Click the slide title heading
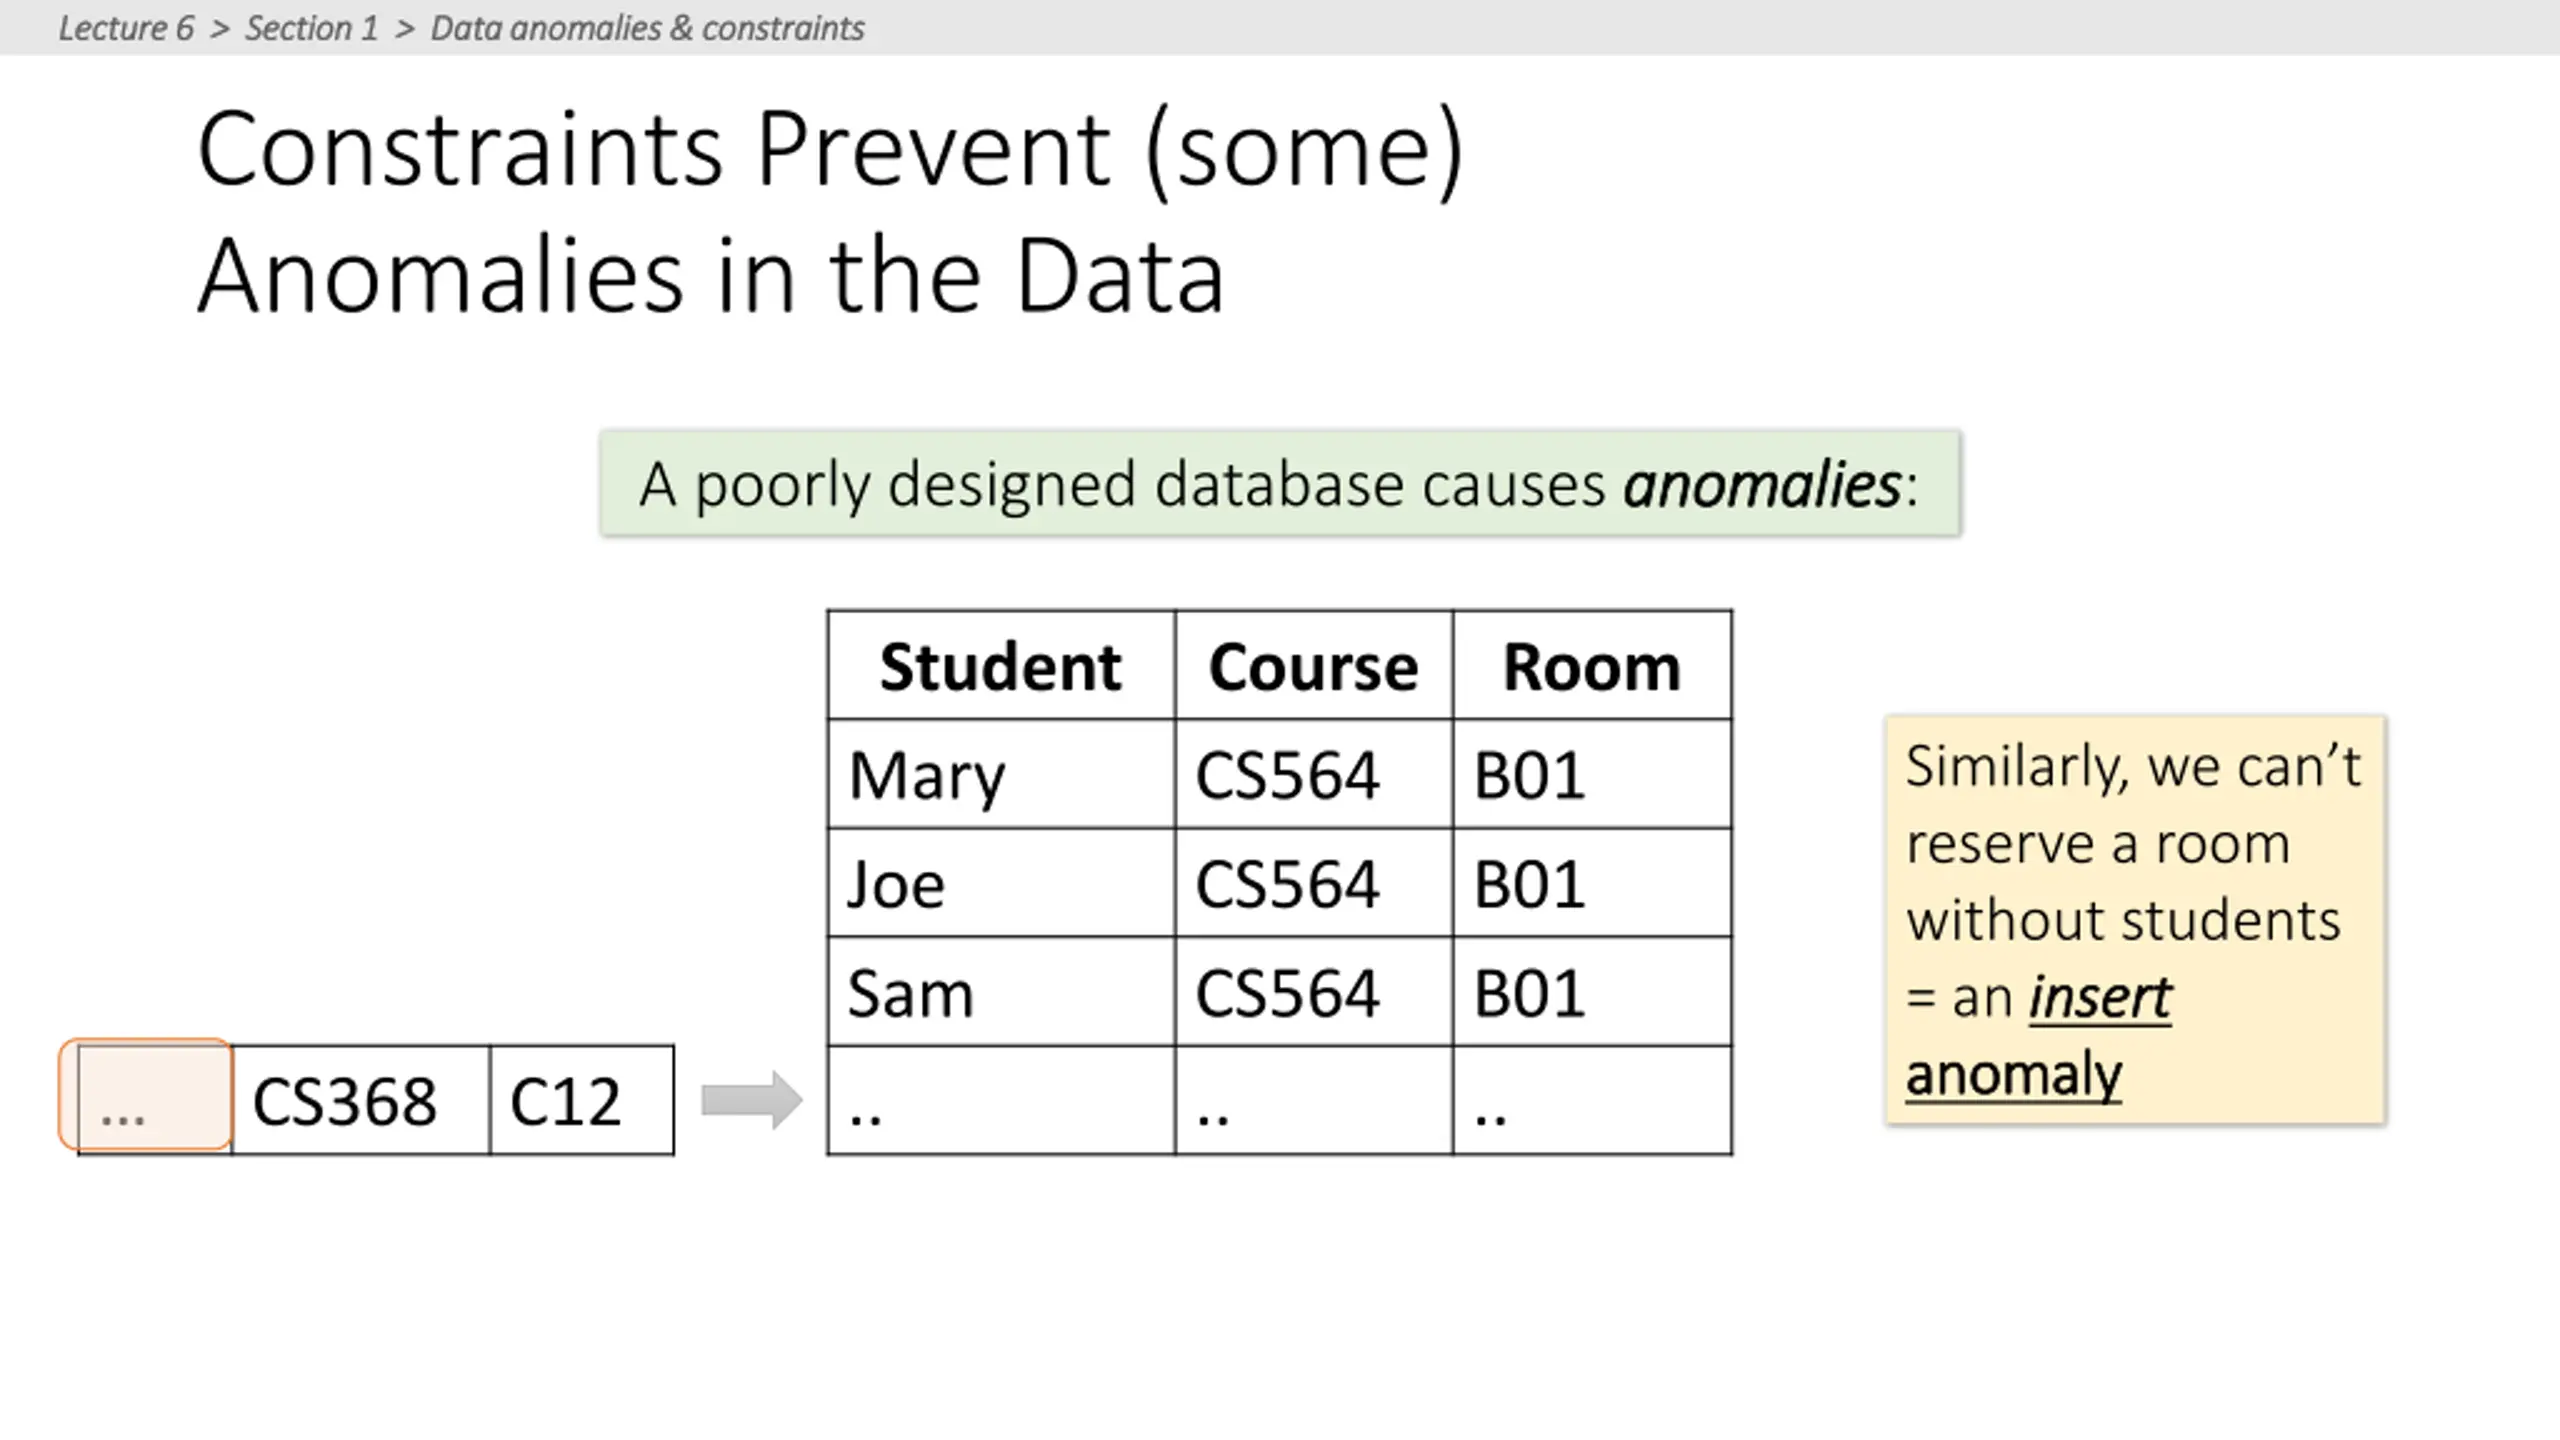This screenshot has height=1440, width=2560. 830,212
